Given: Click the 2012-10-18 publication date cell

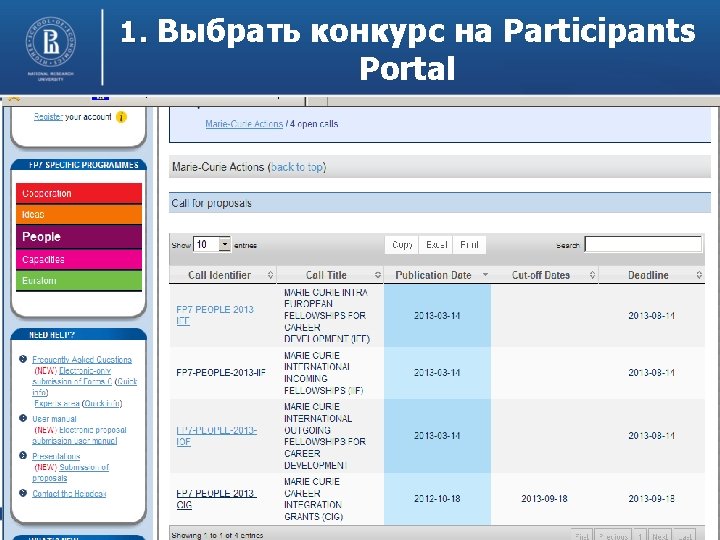Looking at the screenshot, I should click(x=437, y=499).
